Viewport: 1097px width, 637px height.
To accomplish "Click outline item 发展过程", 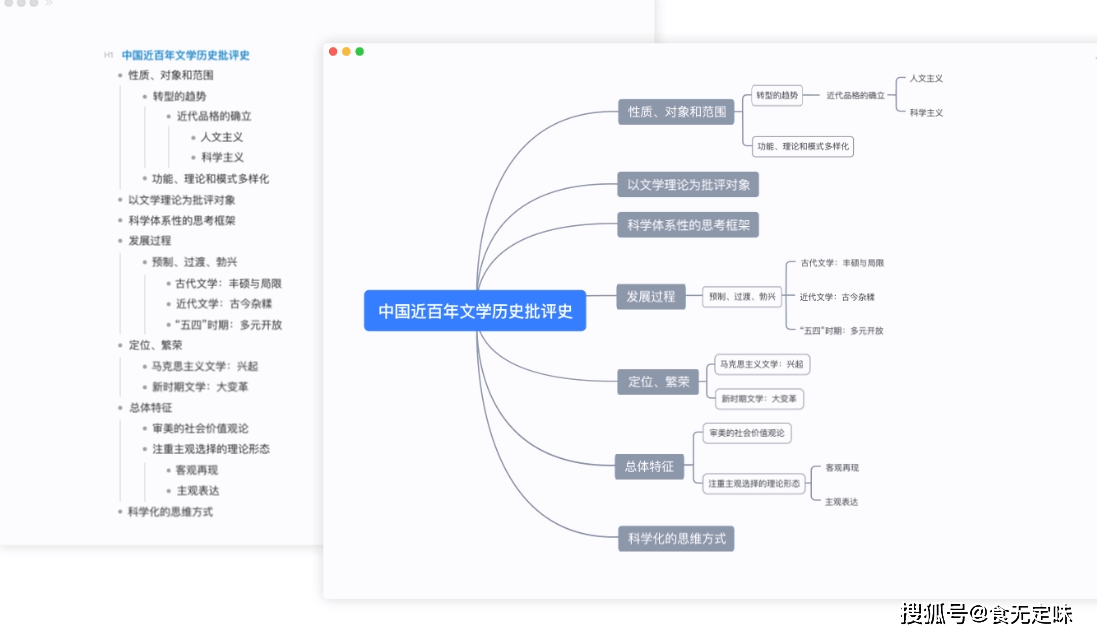I will point(150,241).
